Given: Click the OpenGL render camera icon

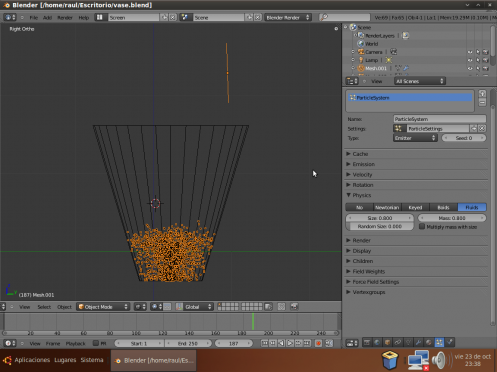Looking at the screenshot, I should (x=294, y=307).
